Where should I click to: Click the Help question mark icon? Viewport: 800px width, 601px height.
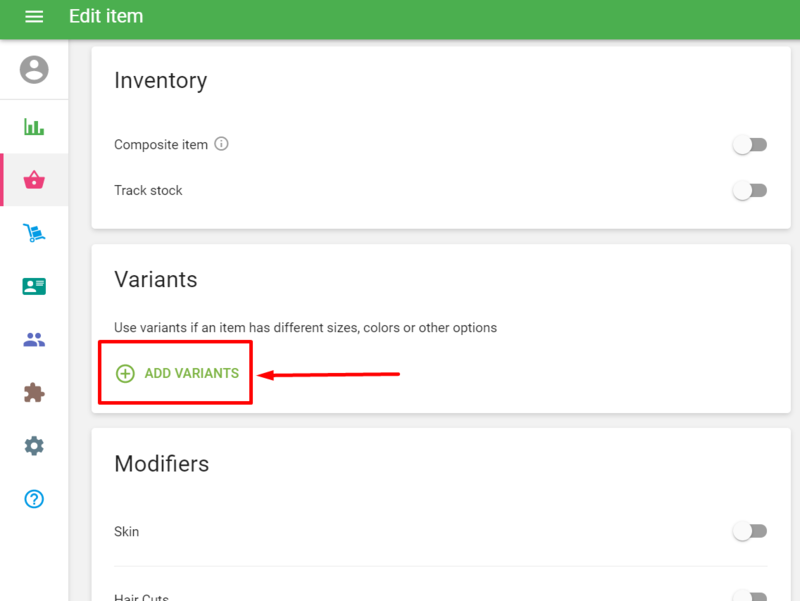pos(34,499)
